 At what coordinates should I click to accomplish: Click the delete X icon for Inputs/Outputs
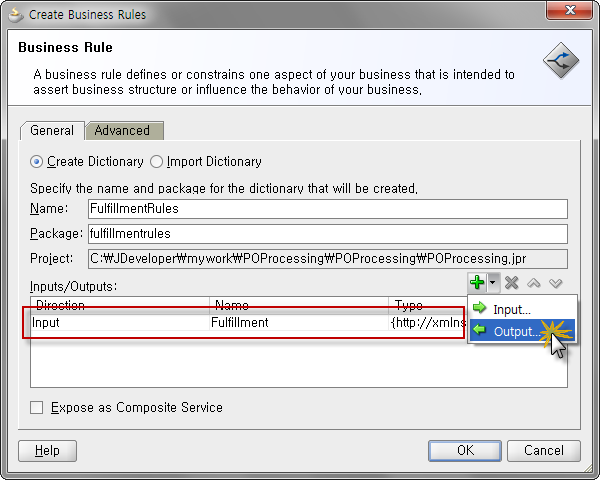(512, 283)
